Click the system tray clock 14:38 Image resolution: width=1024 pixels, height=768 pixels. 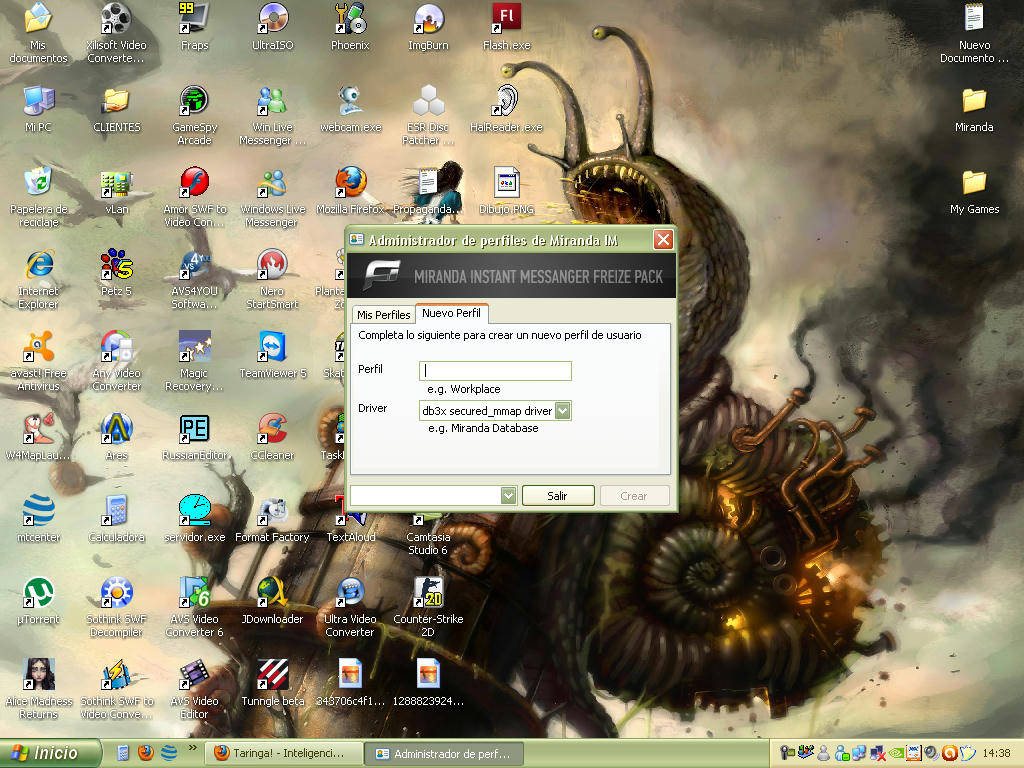point(996,753)
